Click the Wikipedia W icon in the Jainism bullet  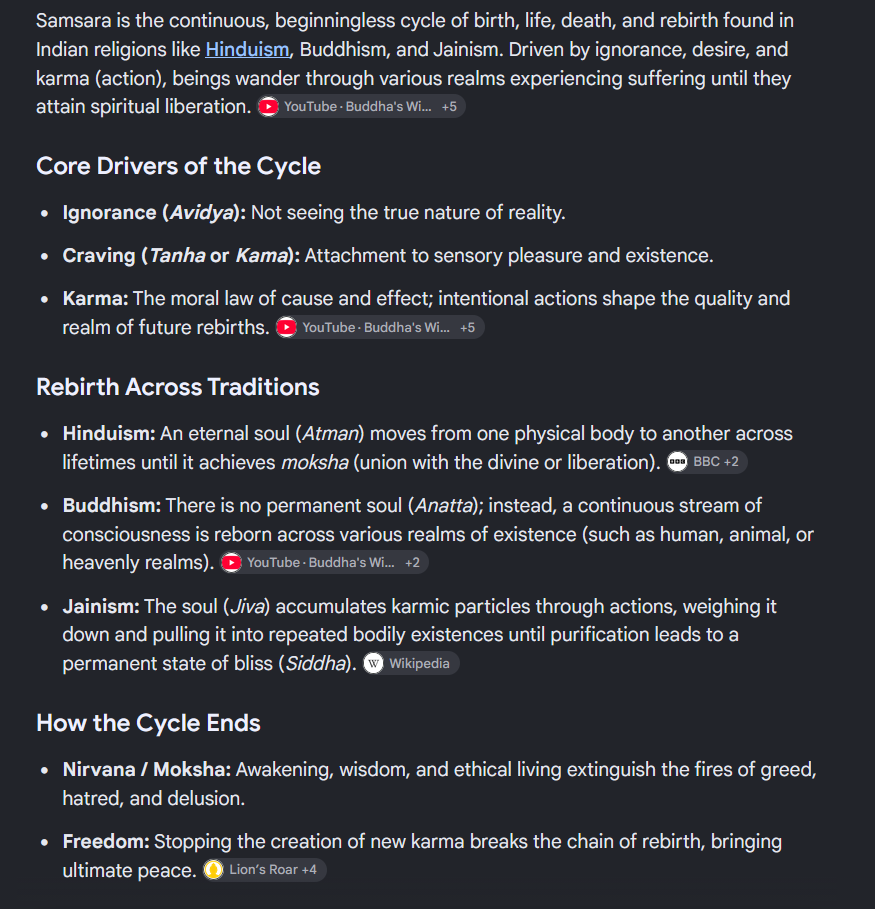pyautogui.click(x=373, y=663)
